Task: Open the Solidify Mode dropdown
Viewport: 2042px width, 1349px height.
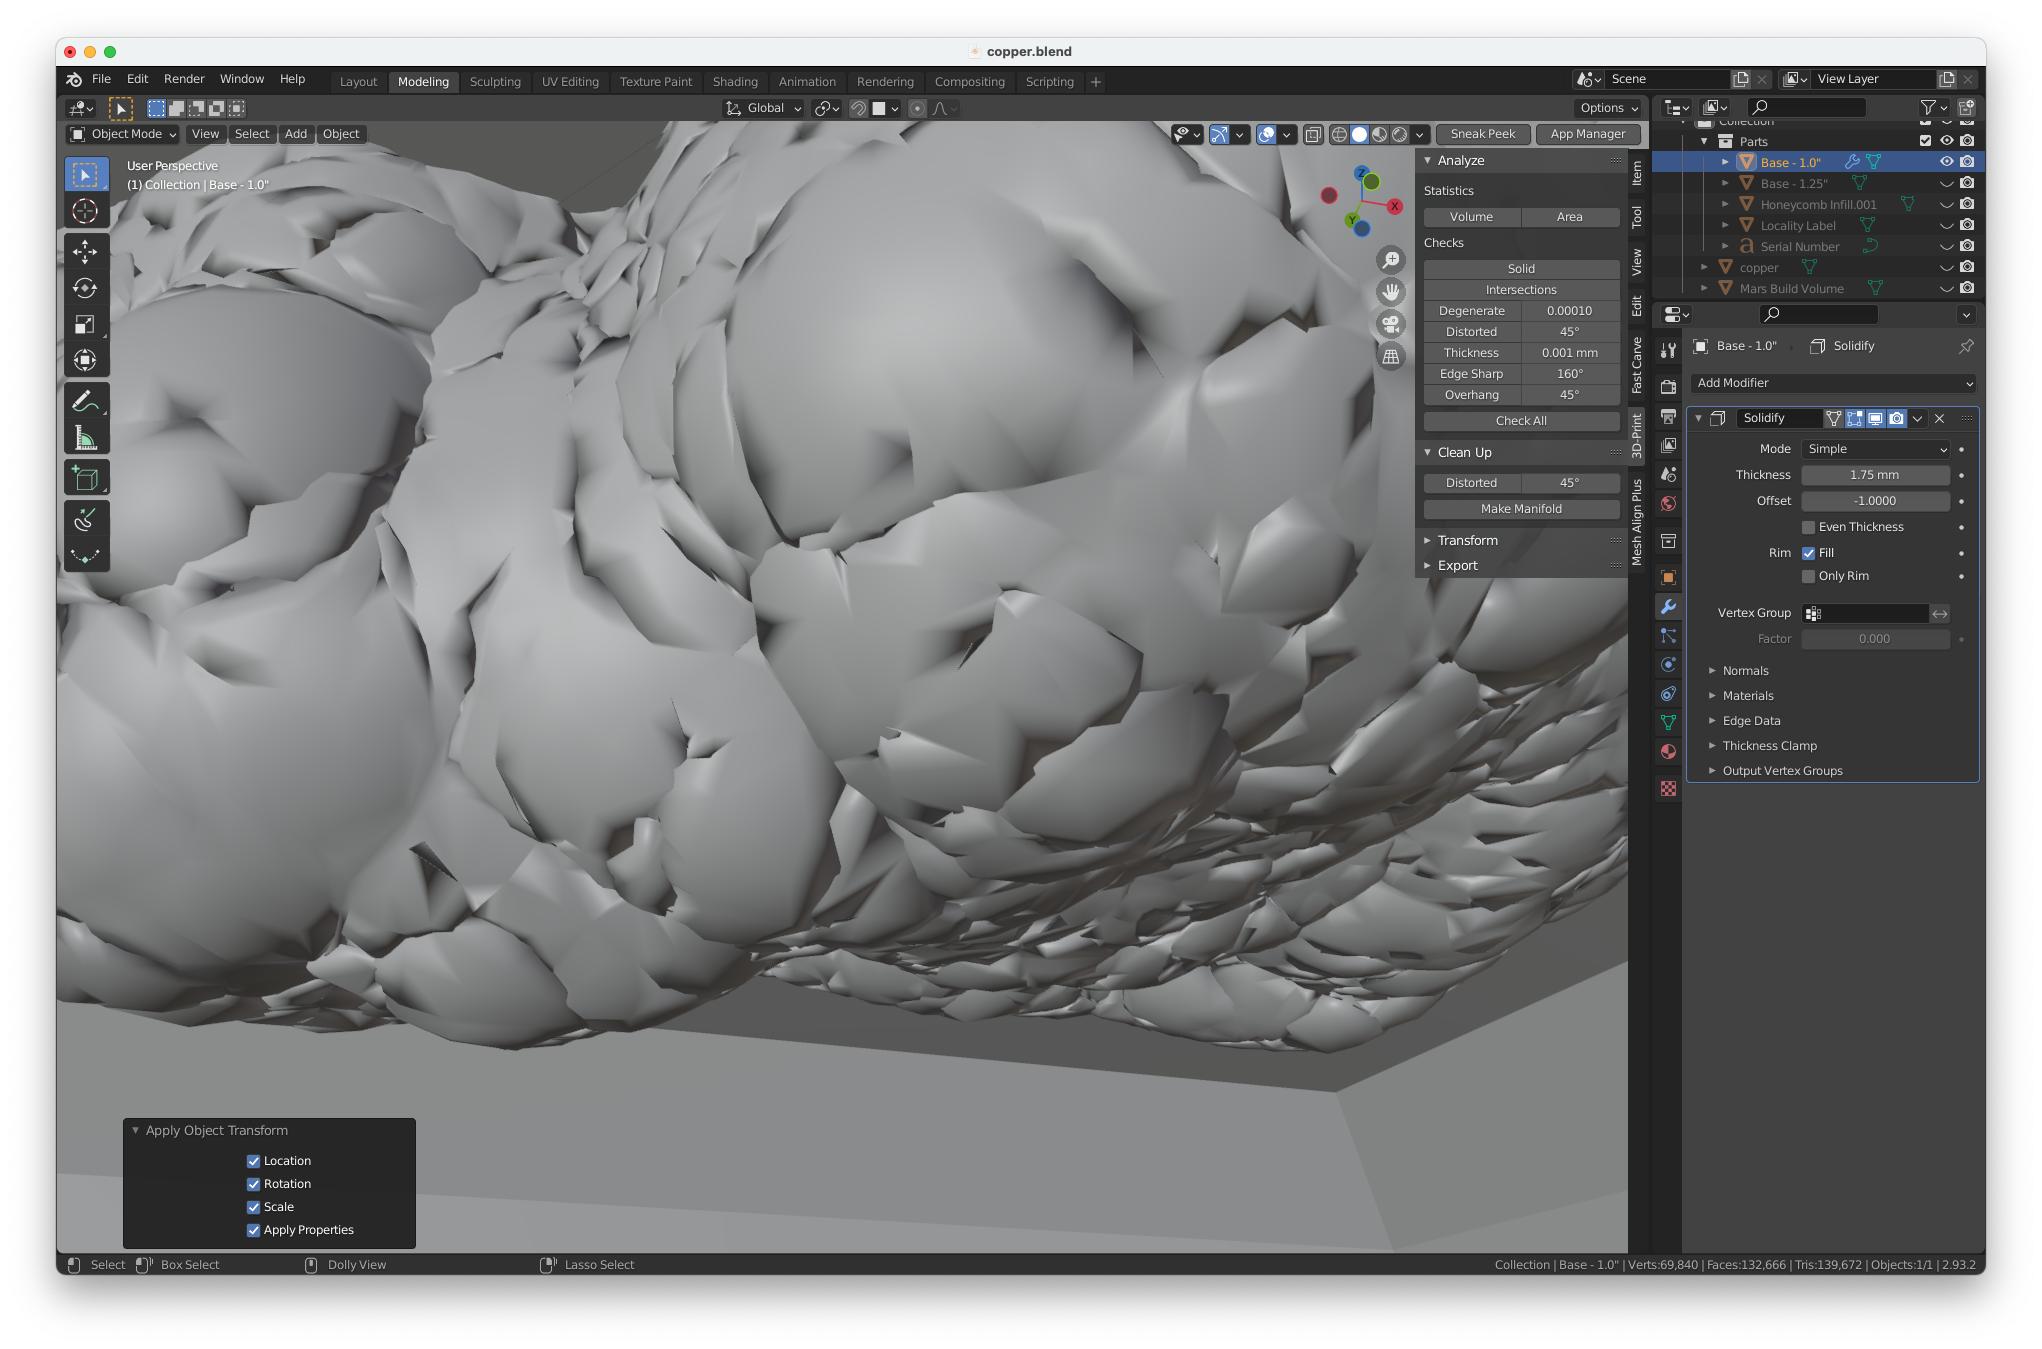Action: point(1875,449)
